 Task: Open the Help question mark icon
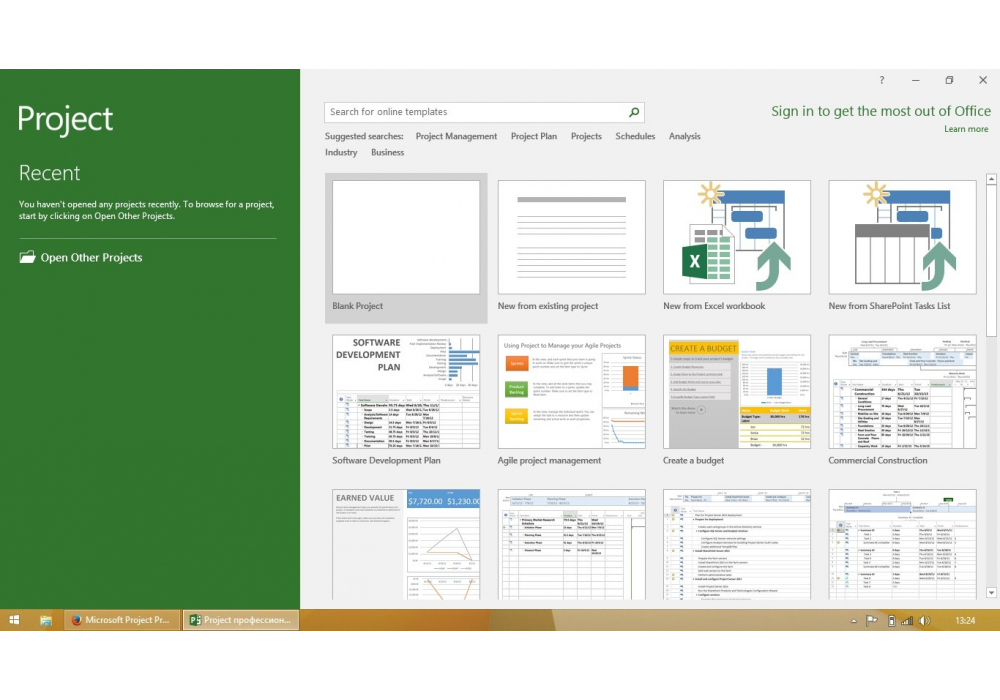(881, 80)
